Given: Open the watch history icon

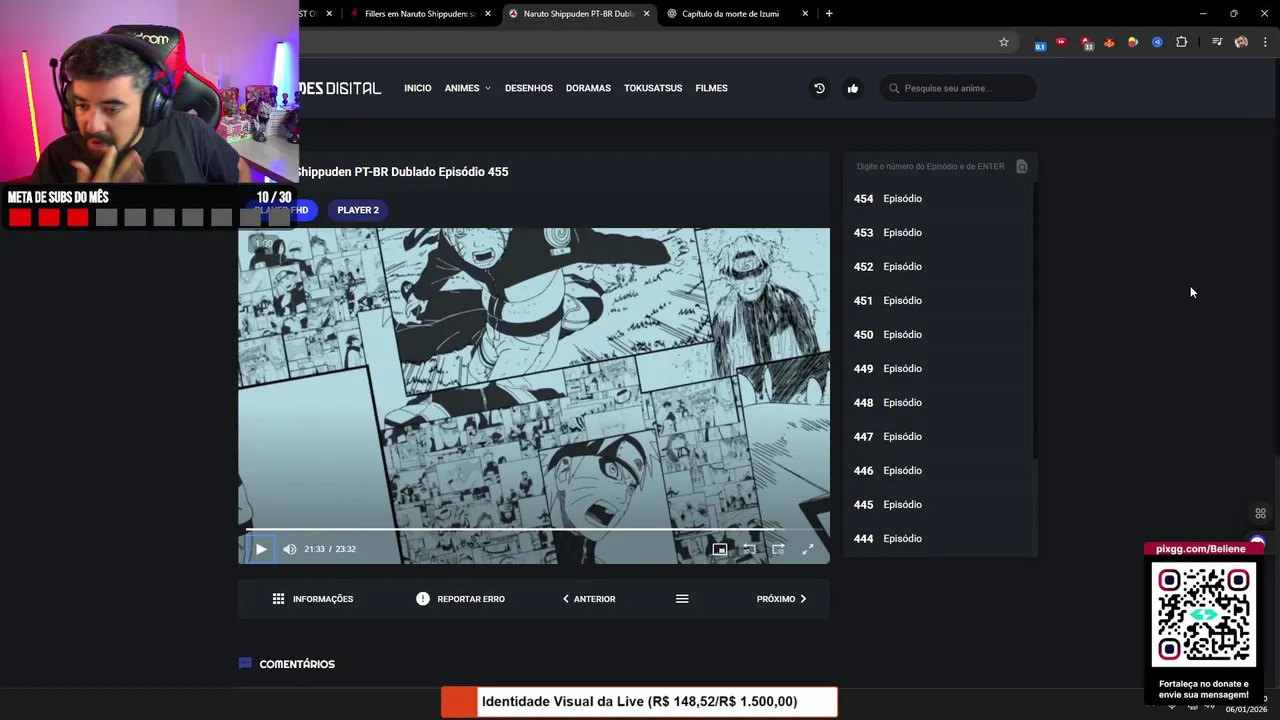Looking at the screenshot, I should click(819, 88).
